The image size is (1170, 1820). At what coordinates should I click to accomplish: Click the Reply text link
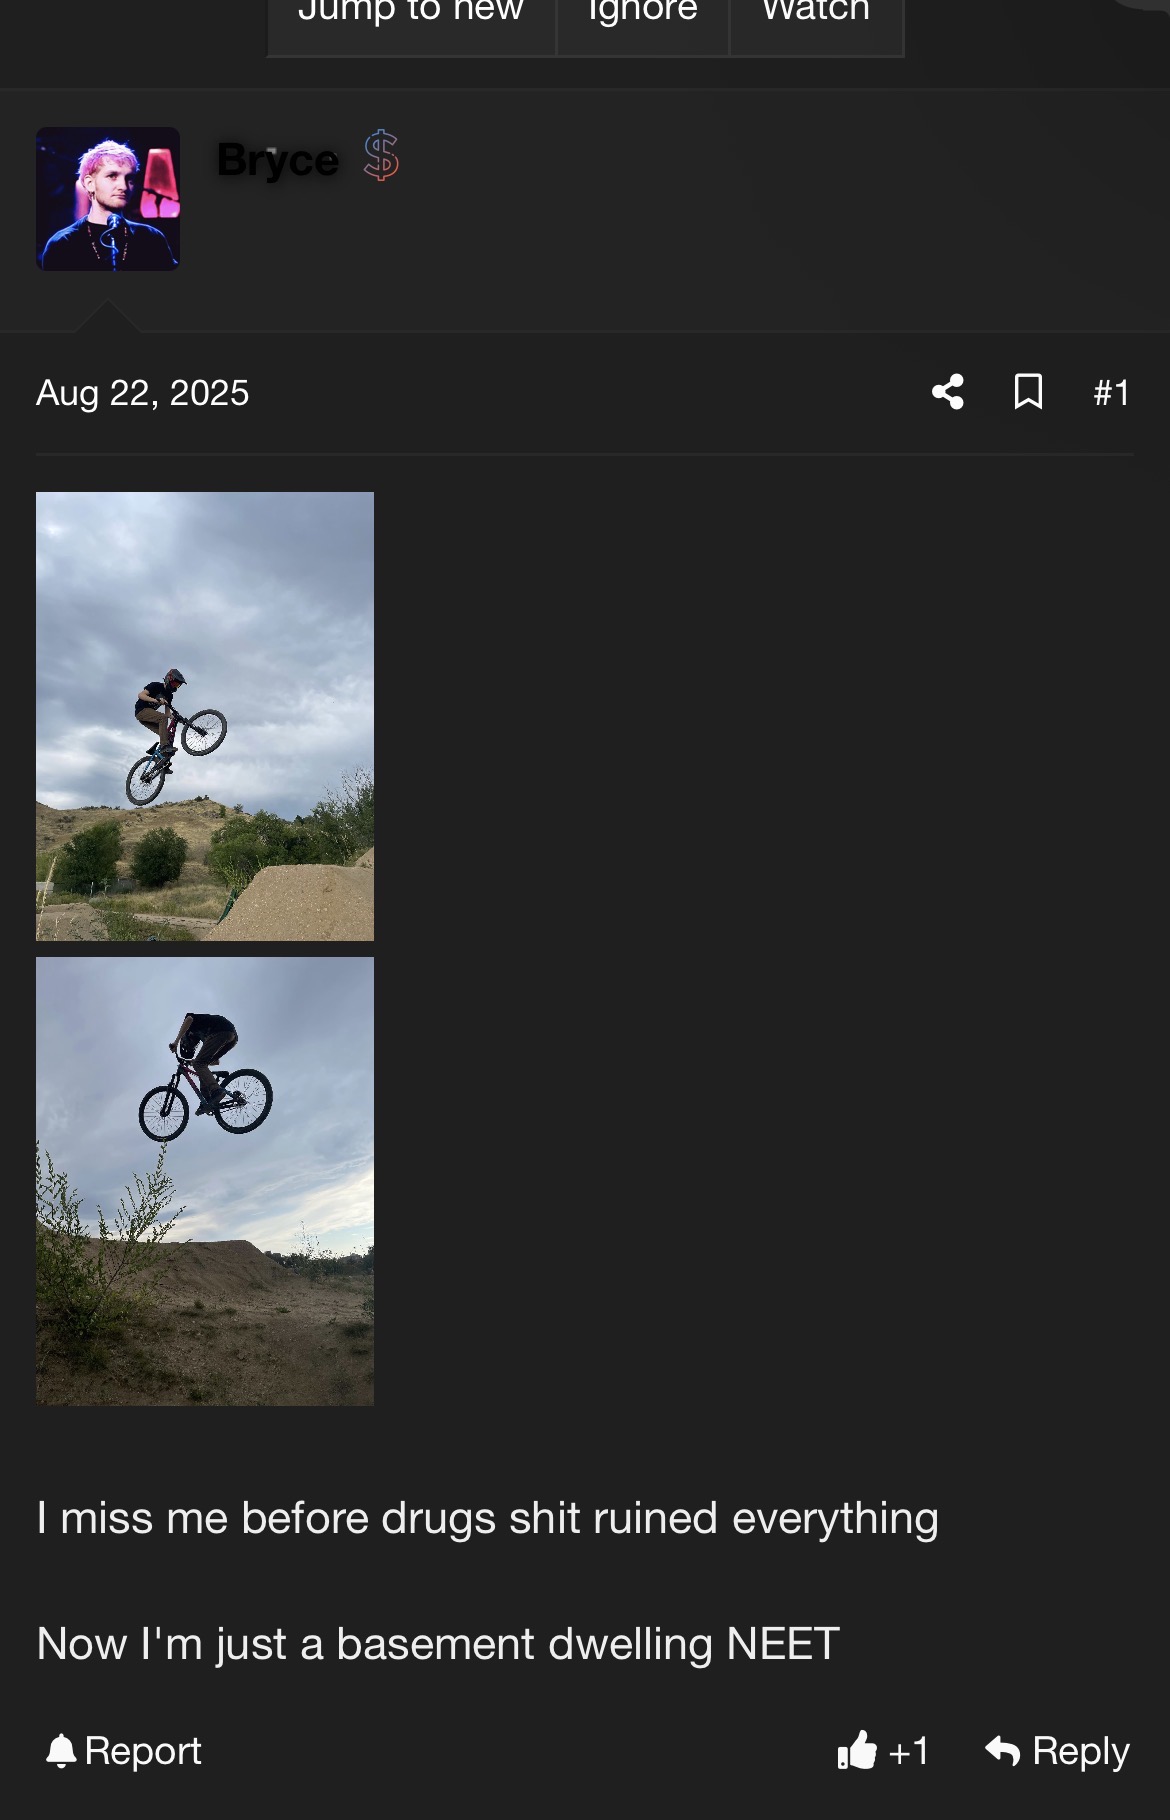(1080, 1751)
